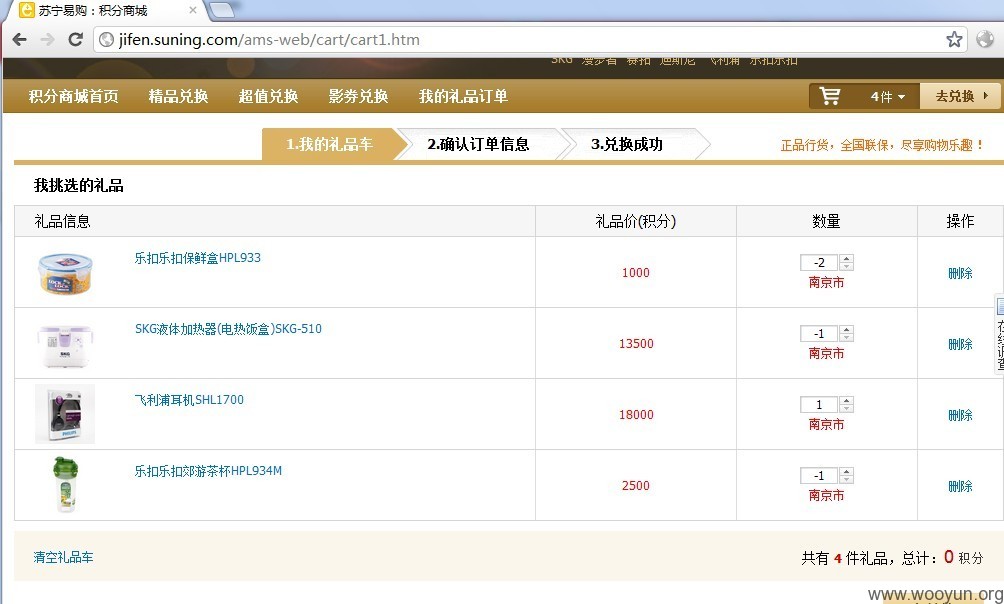This screenshot has width=1004, height=604.
Task: Click the 去兑换 button
Action: [960, 96]
